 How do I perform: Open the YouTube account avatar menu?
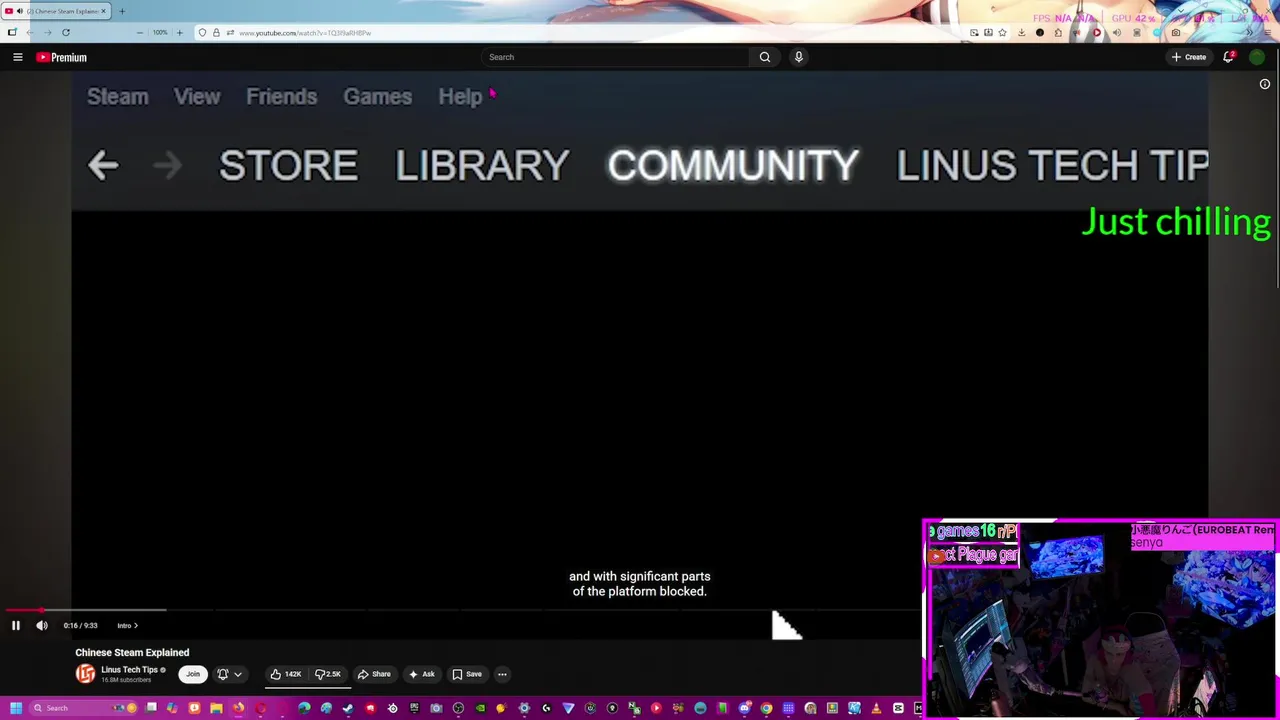1257,57
